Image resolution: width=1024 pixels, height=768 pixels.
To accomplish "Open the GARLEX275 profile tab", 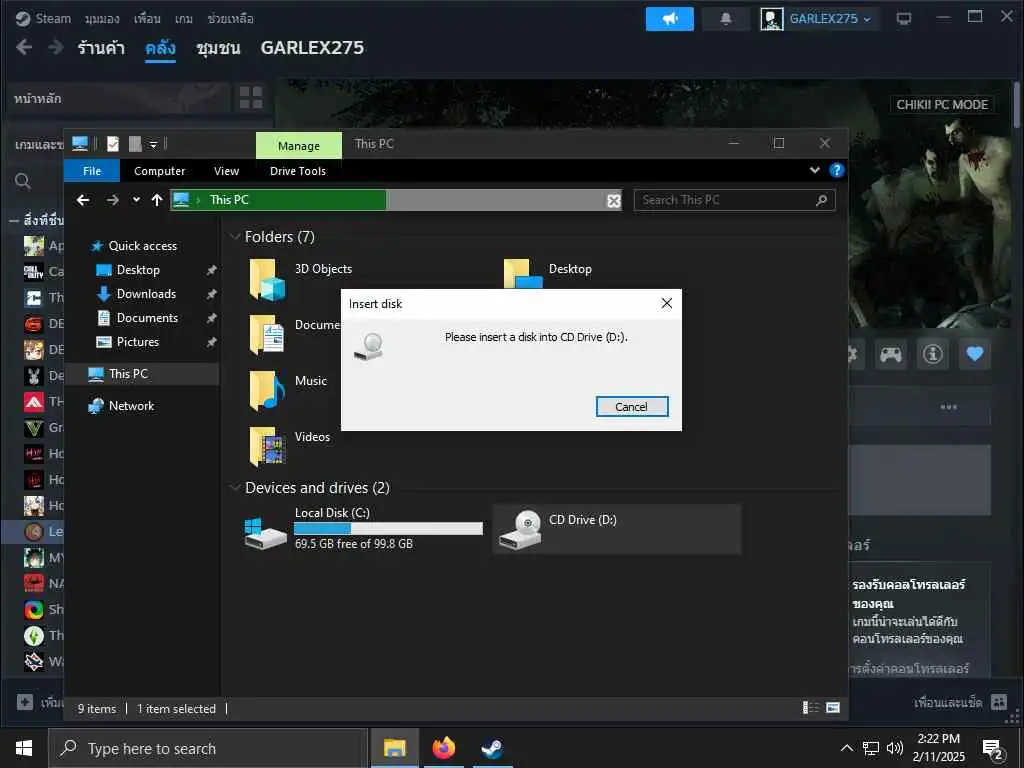I will click(312, 48).
